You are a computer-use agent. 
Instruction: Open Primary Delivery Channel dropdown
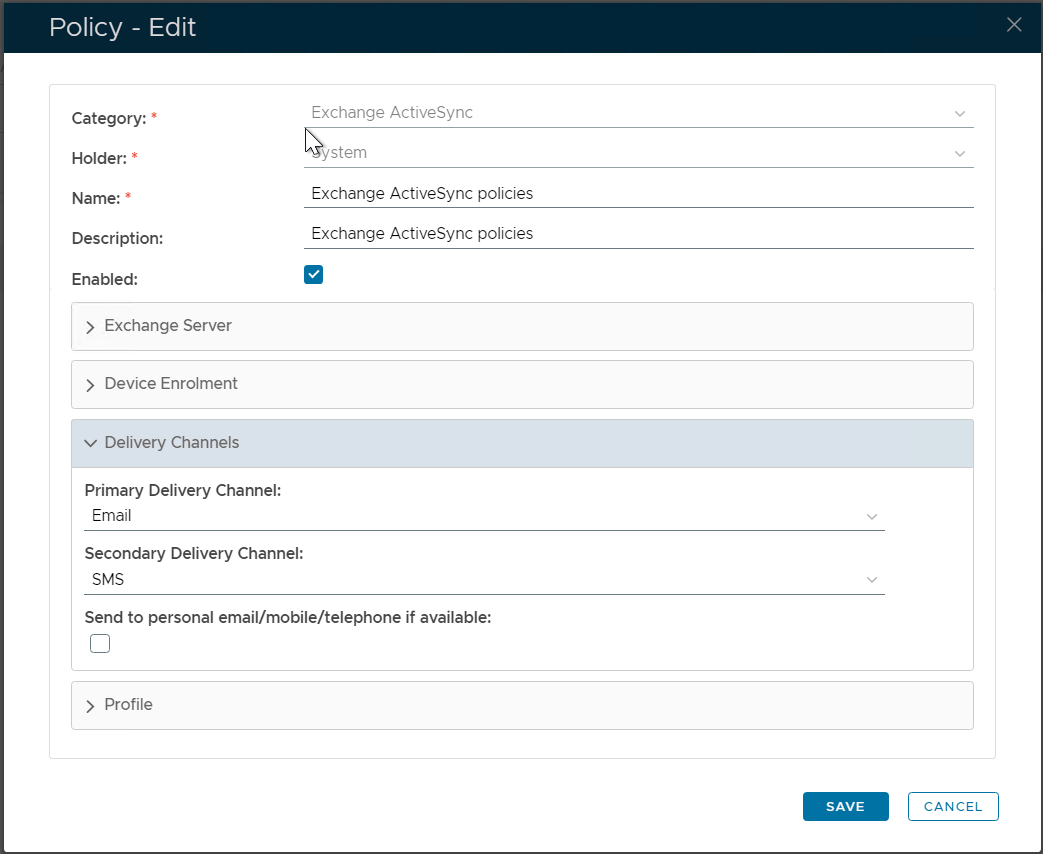click(x=484, y=516)
